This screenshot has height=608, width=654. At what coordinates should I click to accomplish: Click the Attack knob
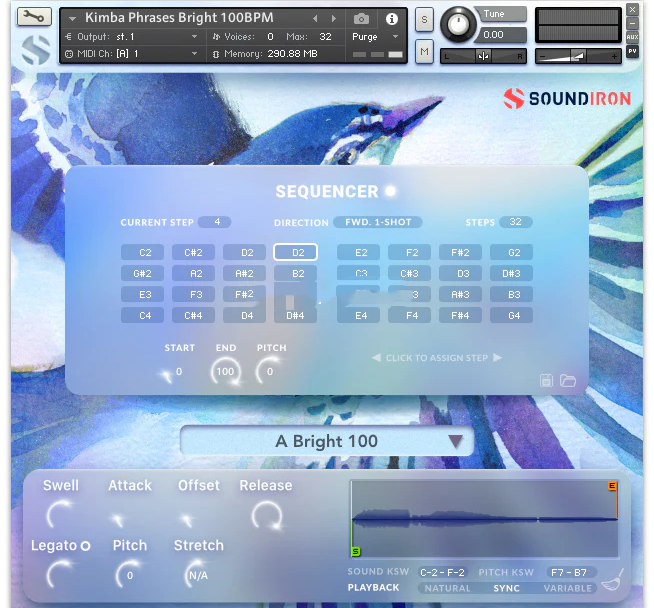[118, 518]
